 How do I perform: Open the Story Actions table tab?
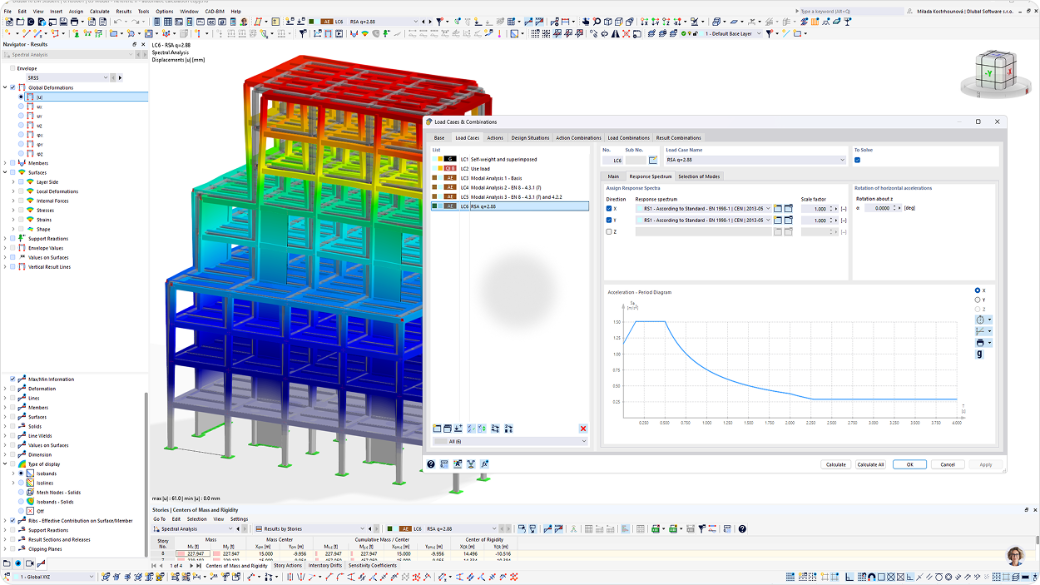(287, 566)
